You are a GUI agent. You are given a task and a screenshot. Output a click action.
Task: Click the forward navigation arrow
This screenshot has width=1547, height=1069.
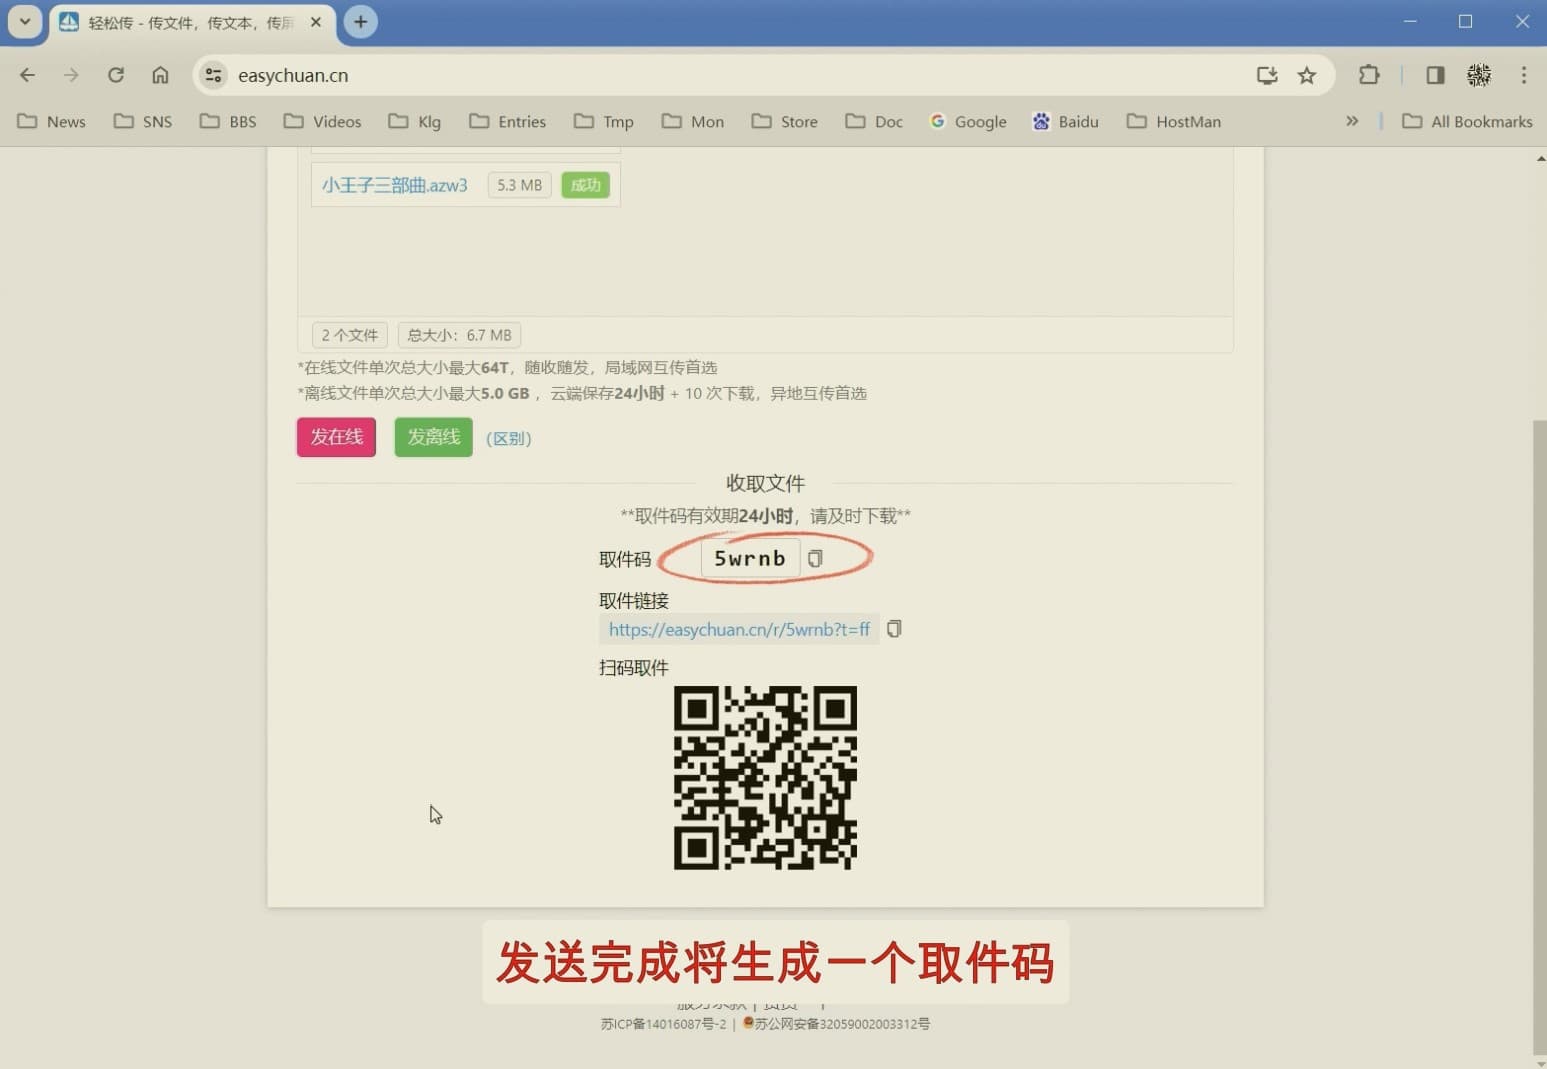71,75
